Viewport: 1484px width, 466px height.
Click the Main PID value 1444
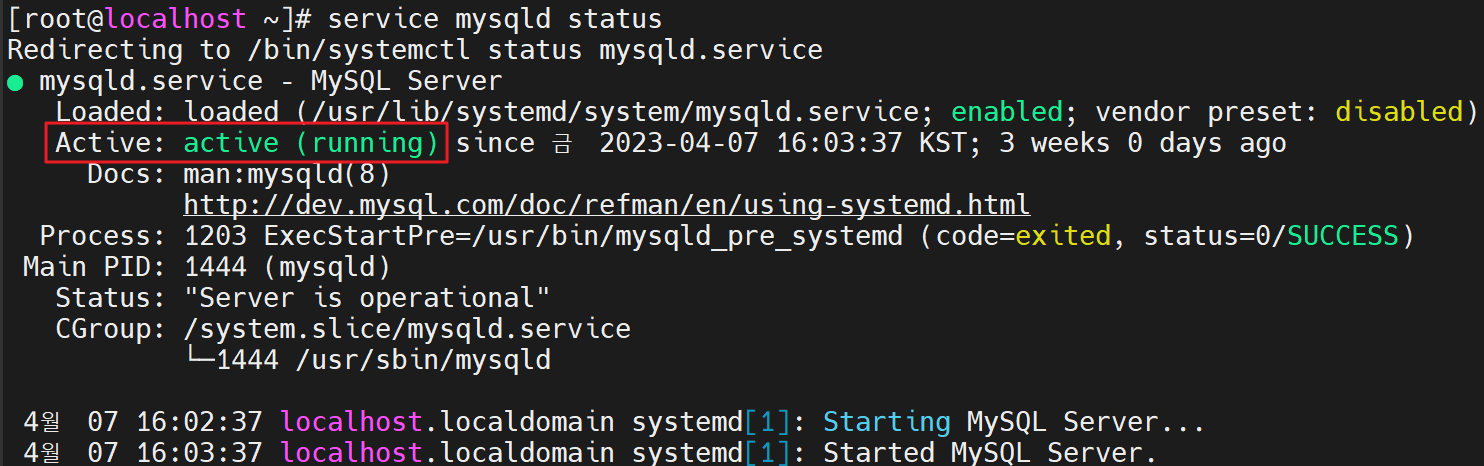point(215,267)
